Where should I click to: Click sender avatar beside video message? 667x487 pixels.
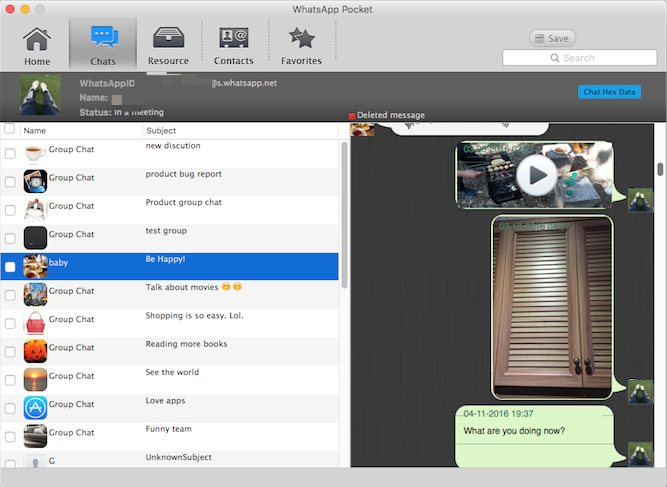641,200
